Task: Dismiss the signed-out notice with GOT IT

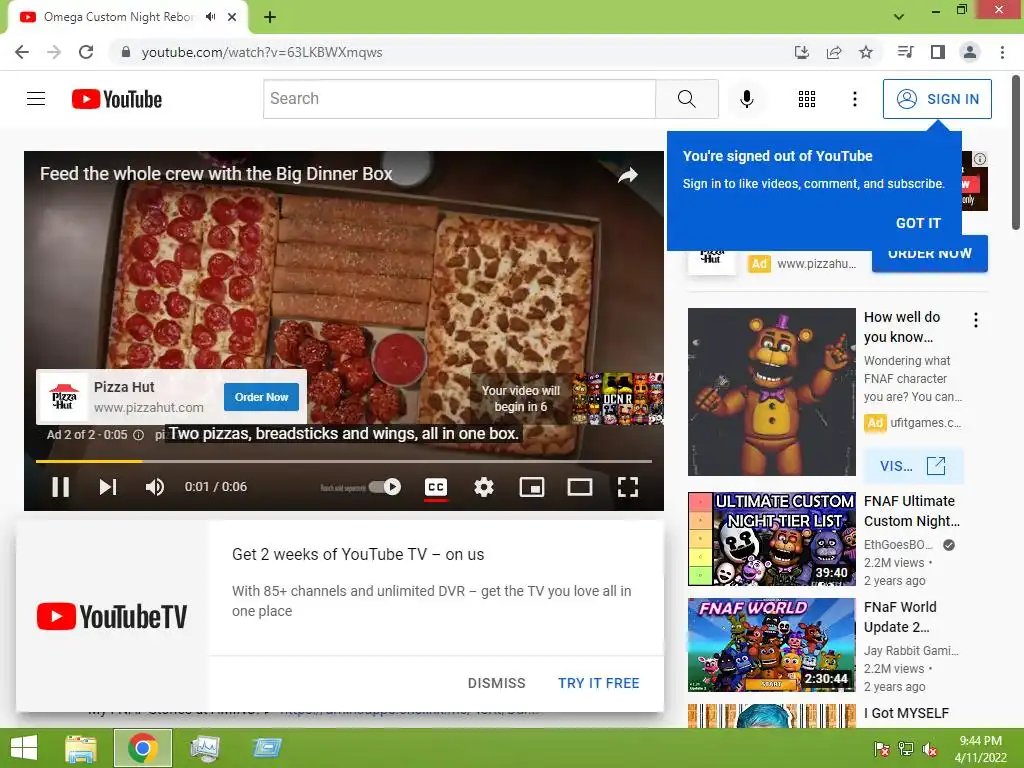Action: point(918,223)
